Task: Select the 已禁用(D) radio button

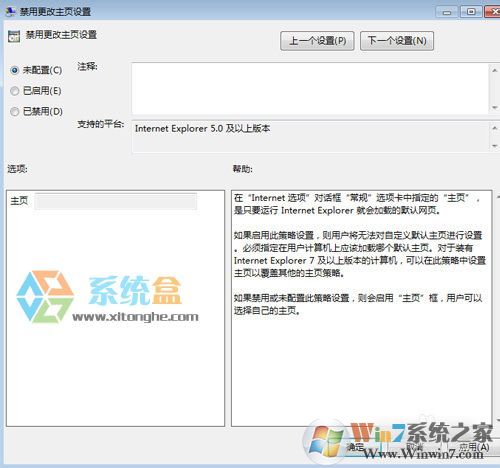Action: pyautogui.click(x=14, y=111)
